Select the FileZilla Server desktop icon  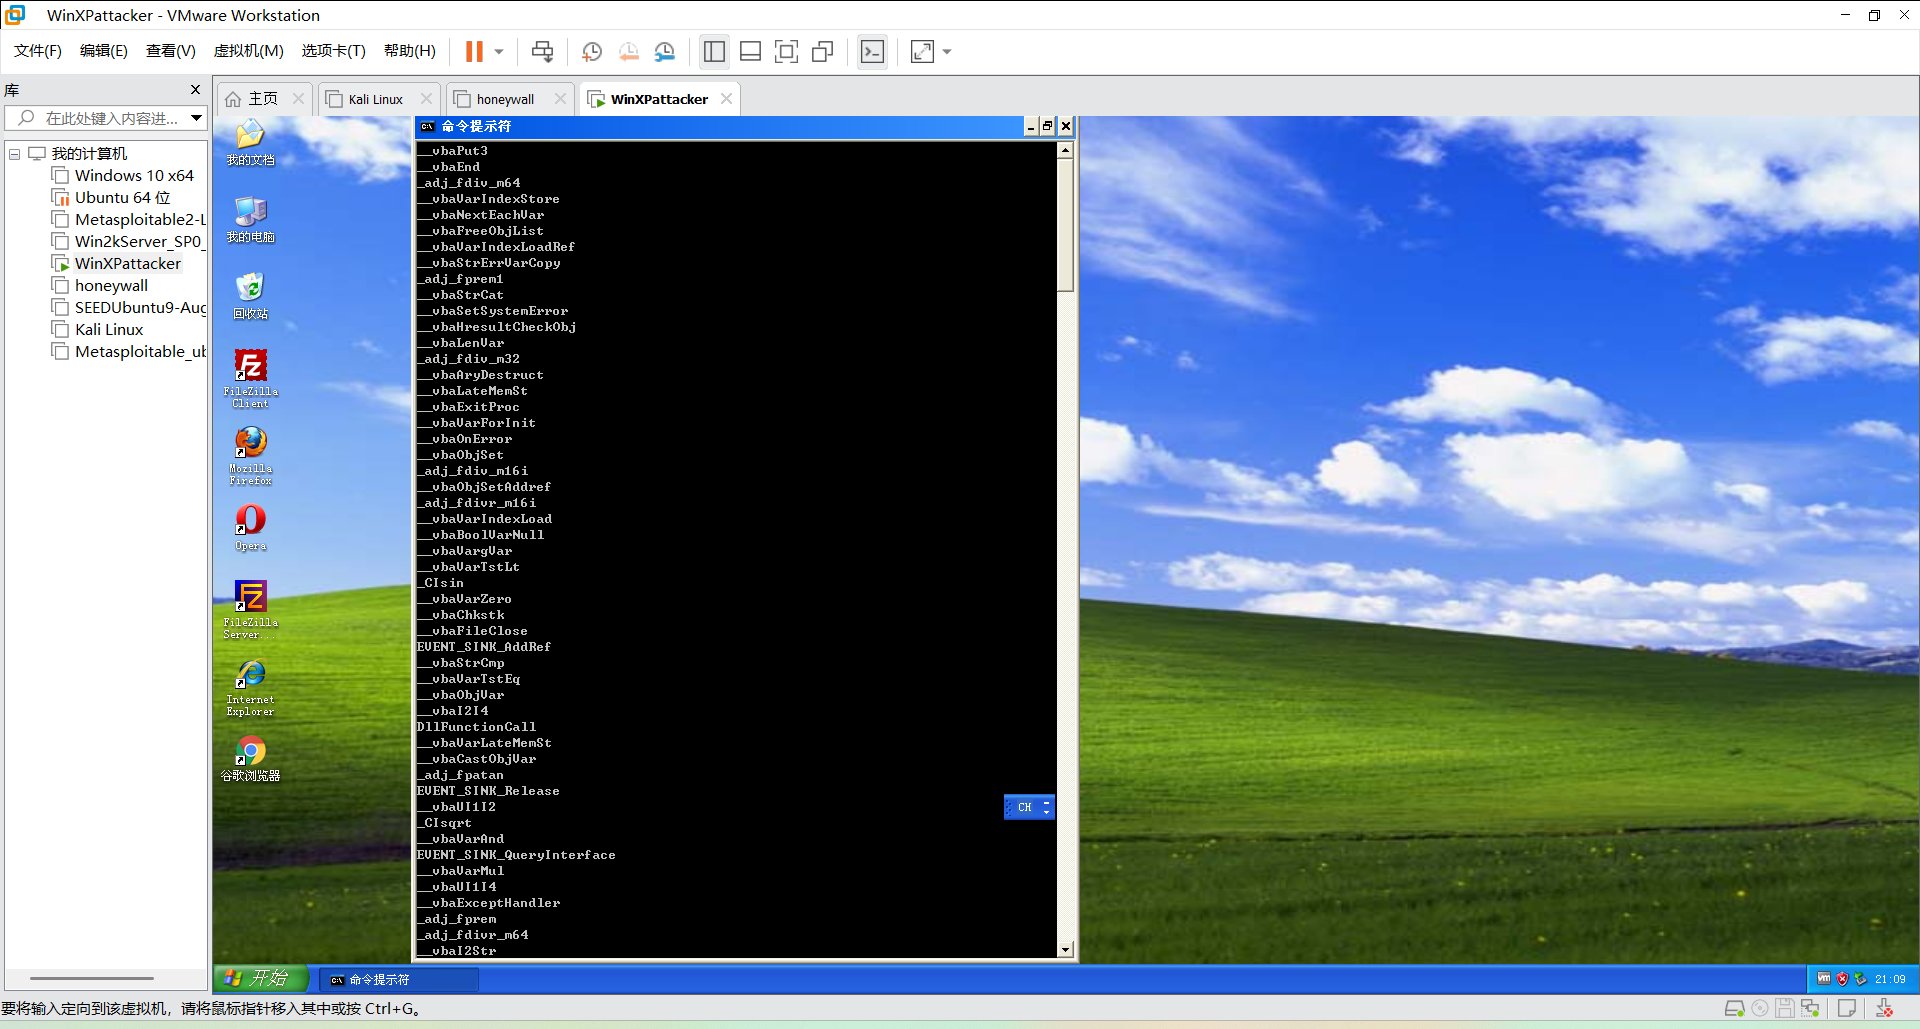250,610
